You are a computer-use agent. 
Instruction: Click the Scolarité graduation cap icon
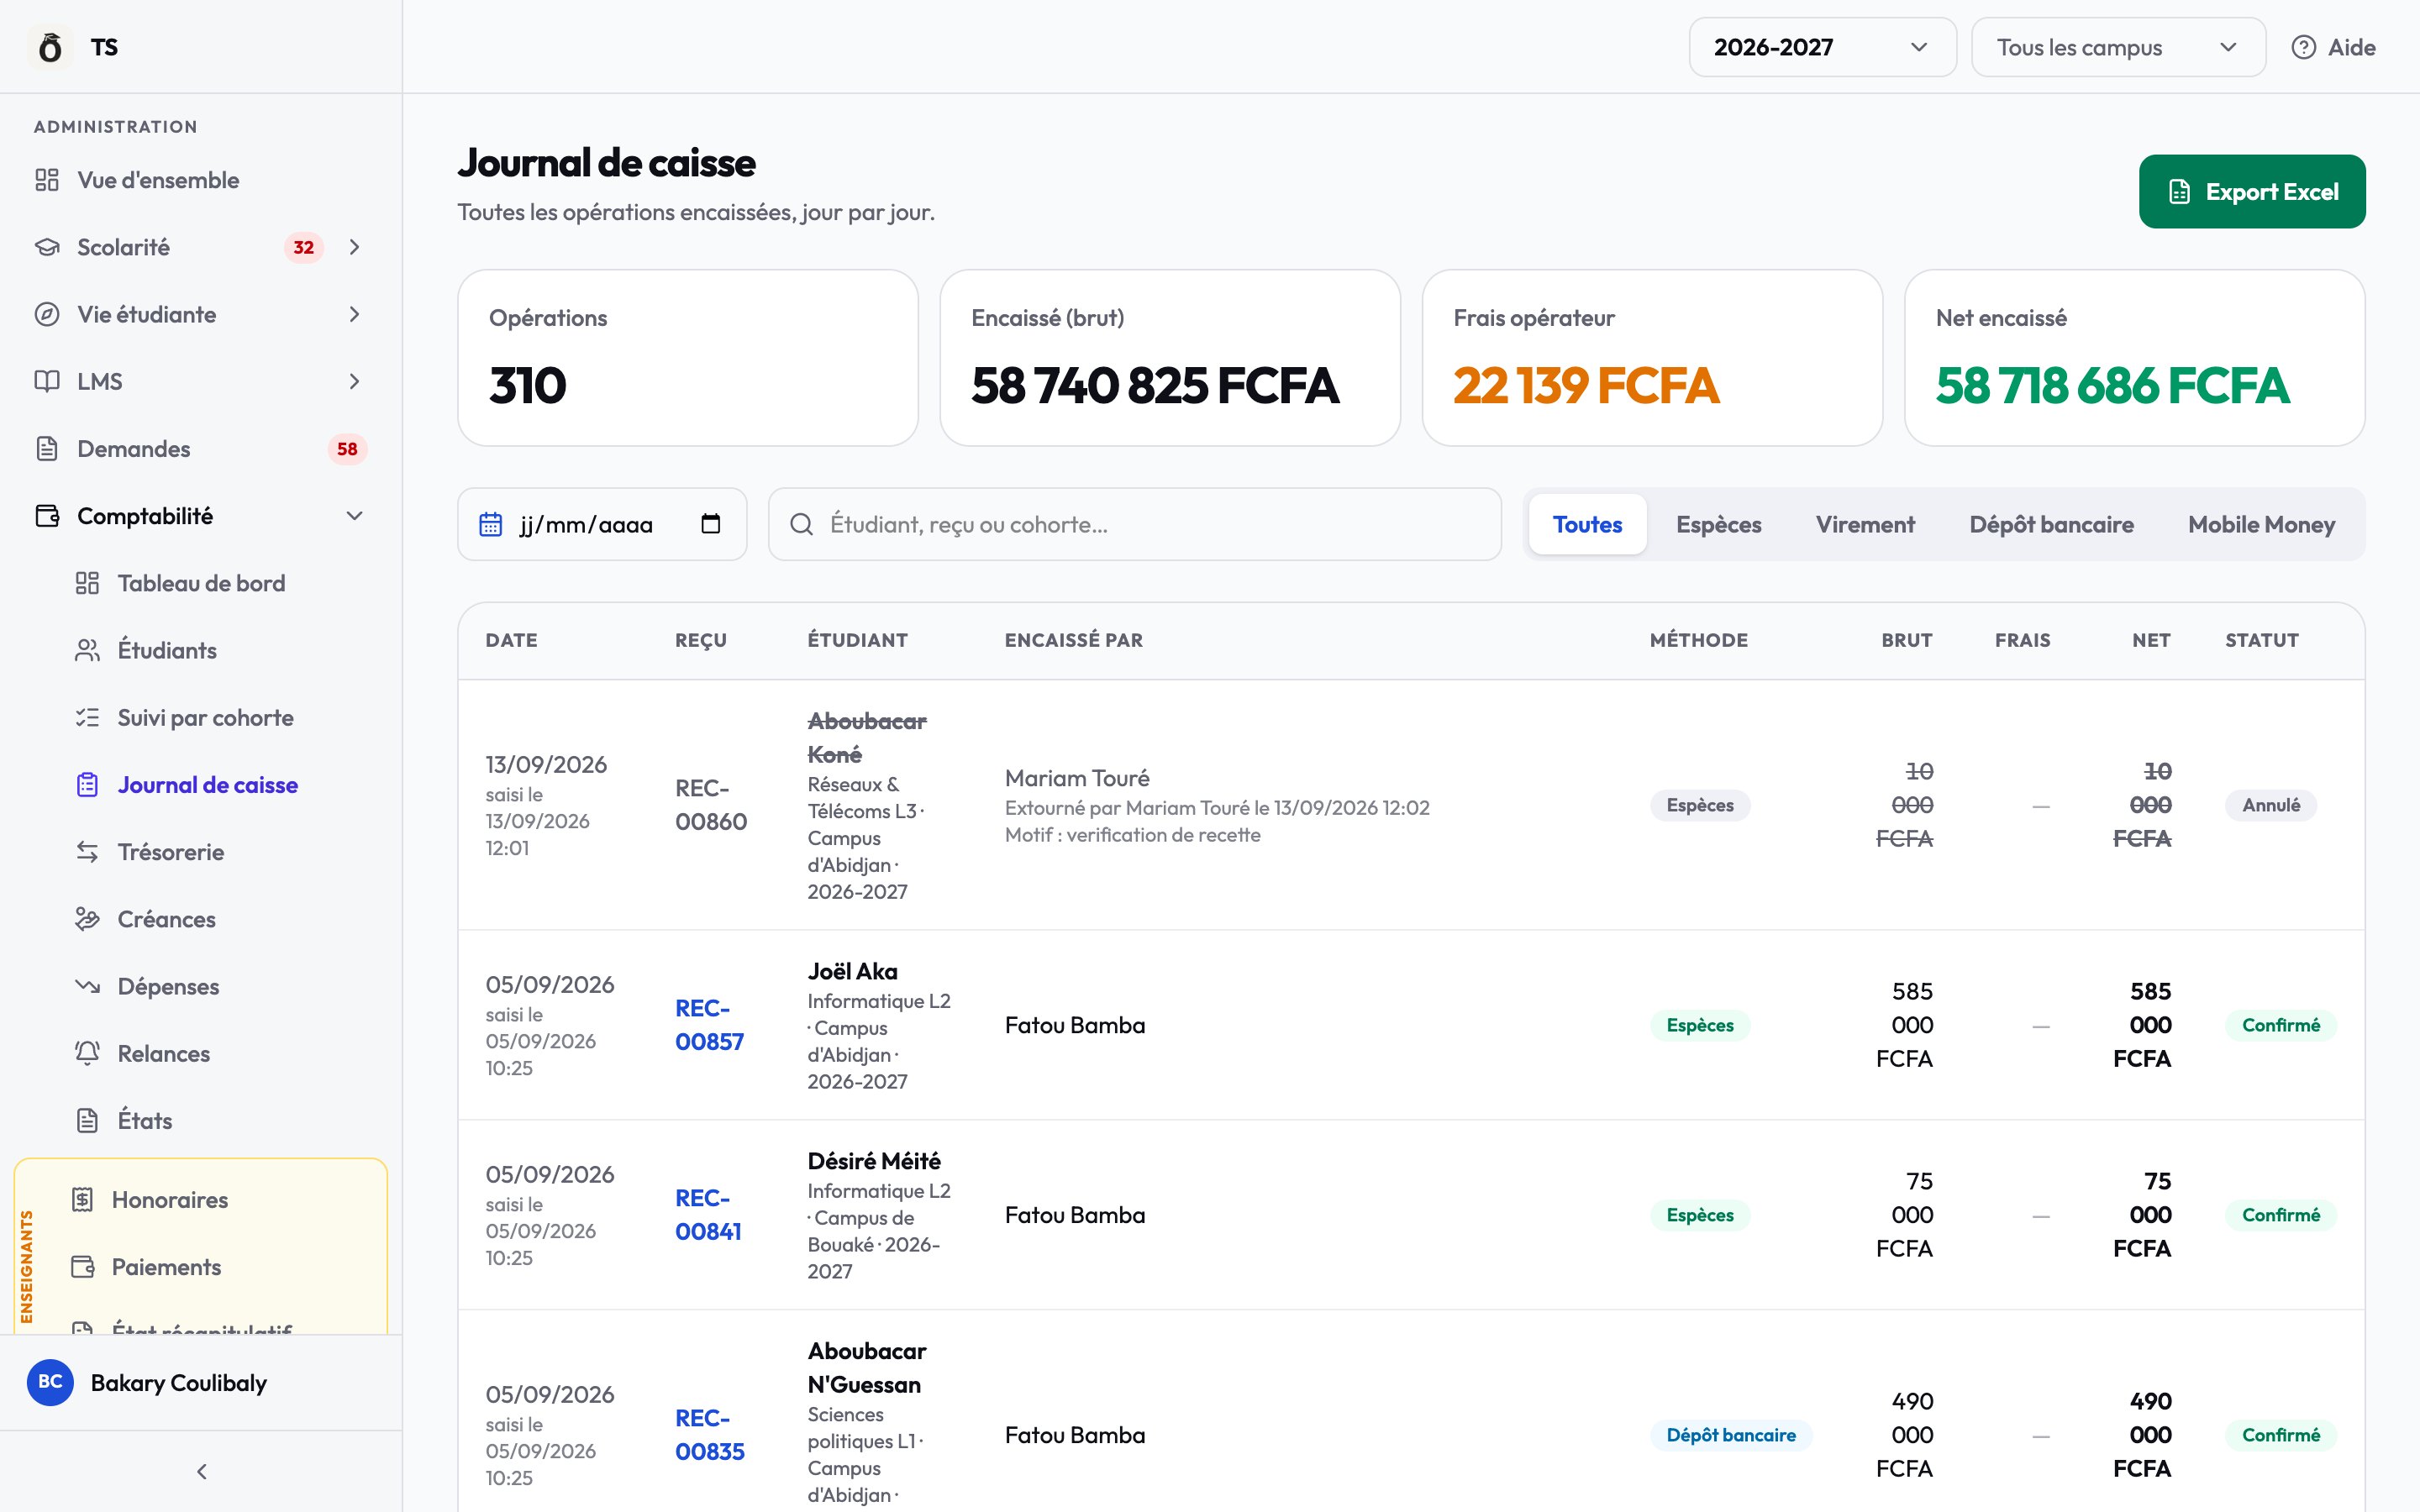[x=47, y=247]
